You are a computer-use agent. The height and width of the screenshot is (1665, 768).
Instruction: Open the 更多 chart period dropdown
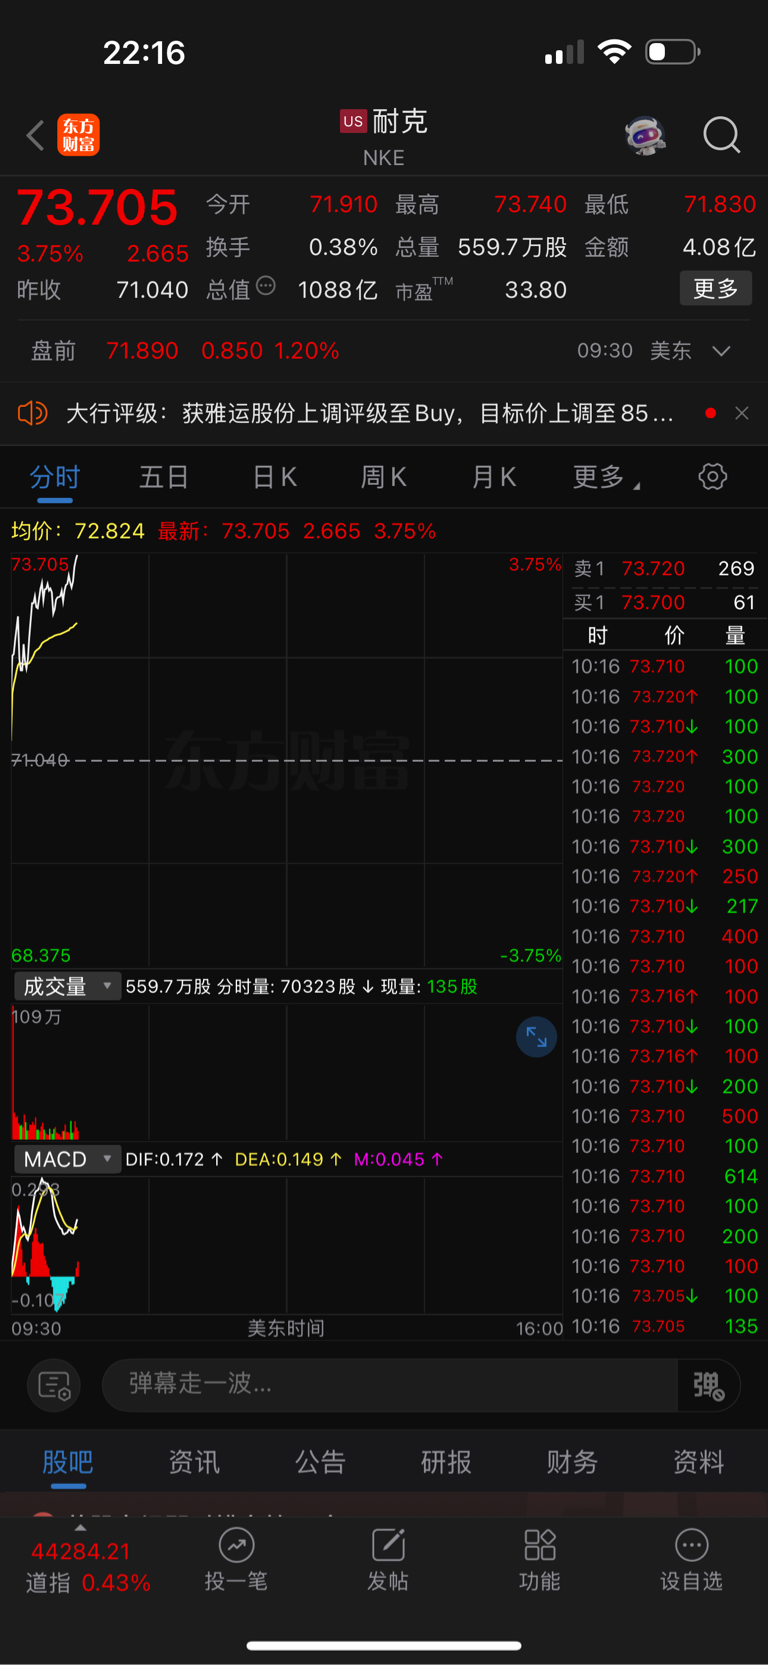tap(606, 477)
